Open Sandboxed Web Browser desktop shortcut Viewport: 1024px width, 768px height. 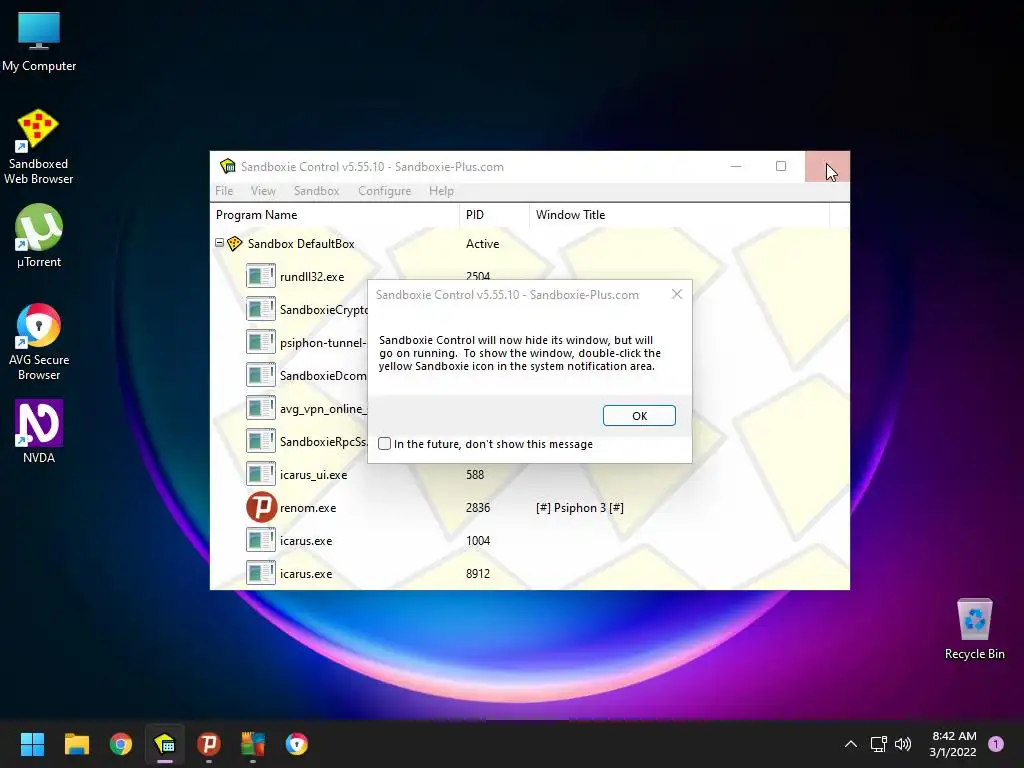pyautogui.click(x=38, y=146)
